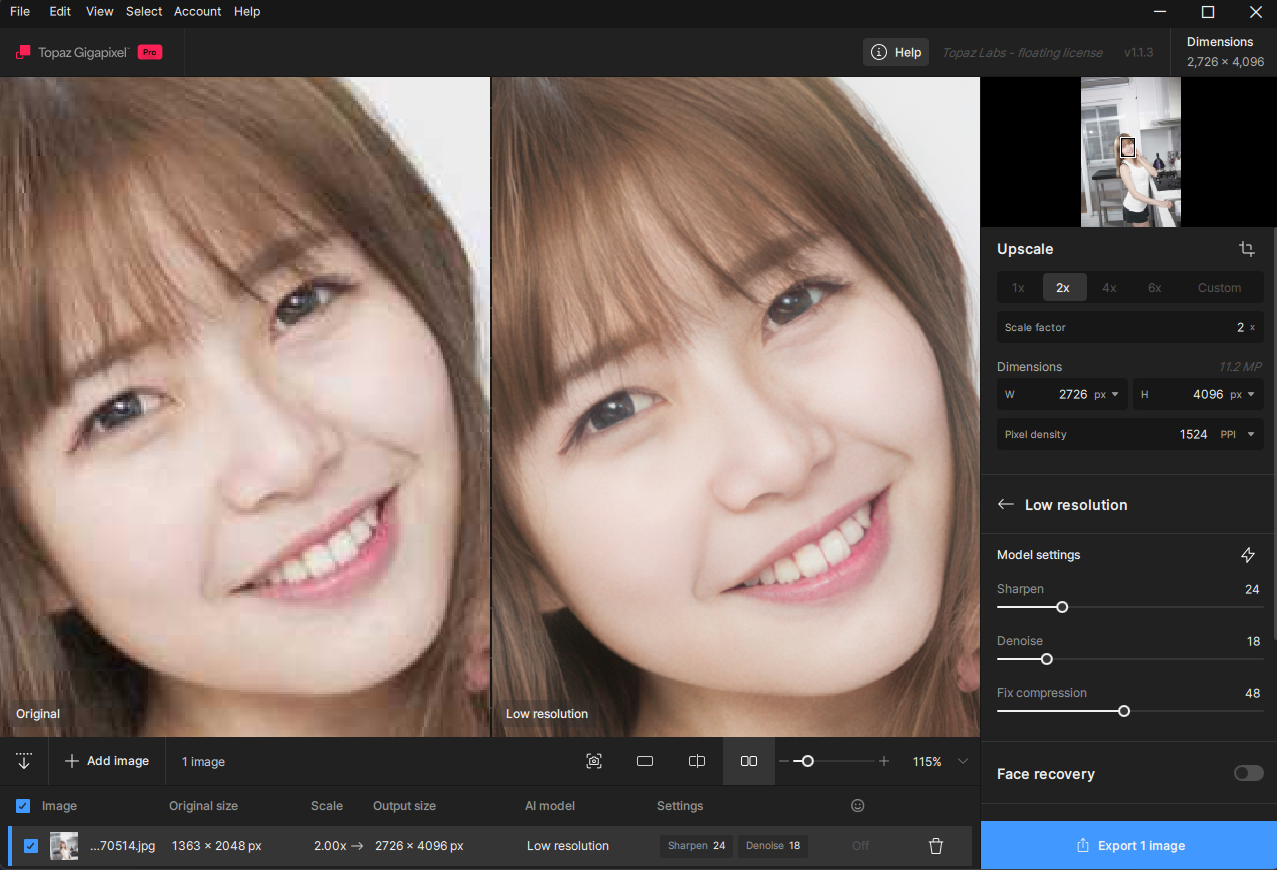Uncheck the 70514.jpg row checkbox
Image resolution: width=1277 pixels, height=870 pixels.
(x=31, y=846)
